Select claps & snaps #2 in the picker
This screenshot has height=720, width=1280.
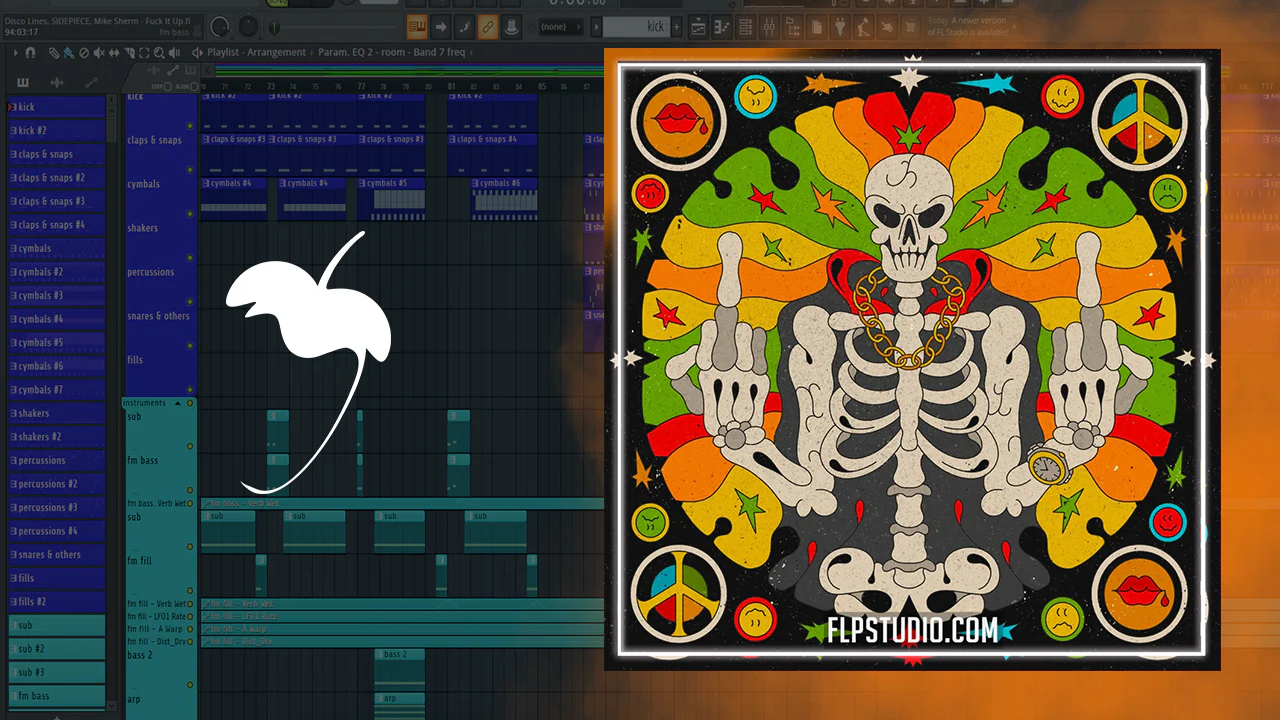(x=57, y=178)
